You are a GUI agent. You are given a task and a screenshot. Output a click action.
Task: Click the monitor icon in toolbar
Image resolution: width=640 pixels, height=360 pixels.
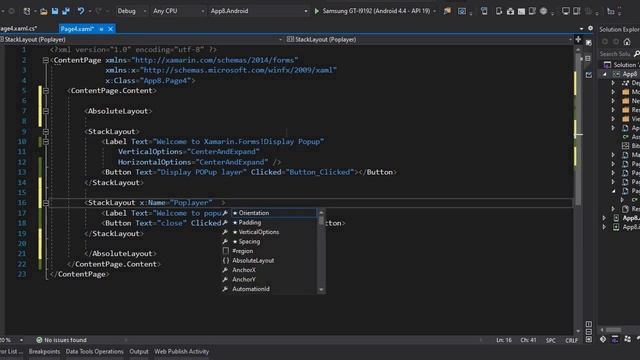[x=565, y=11]
